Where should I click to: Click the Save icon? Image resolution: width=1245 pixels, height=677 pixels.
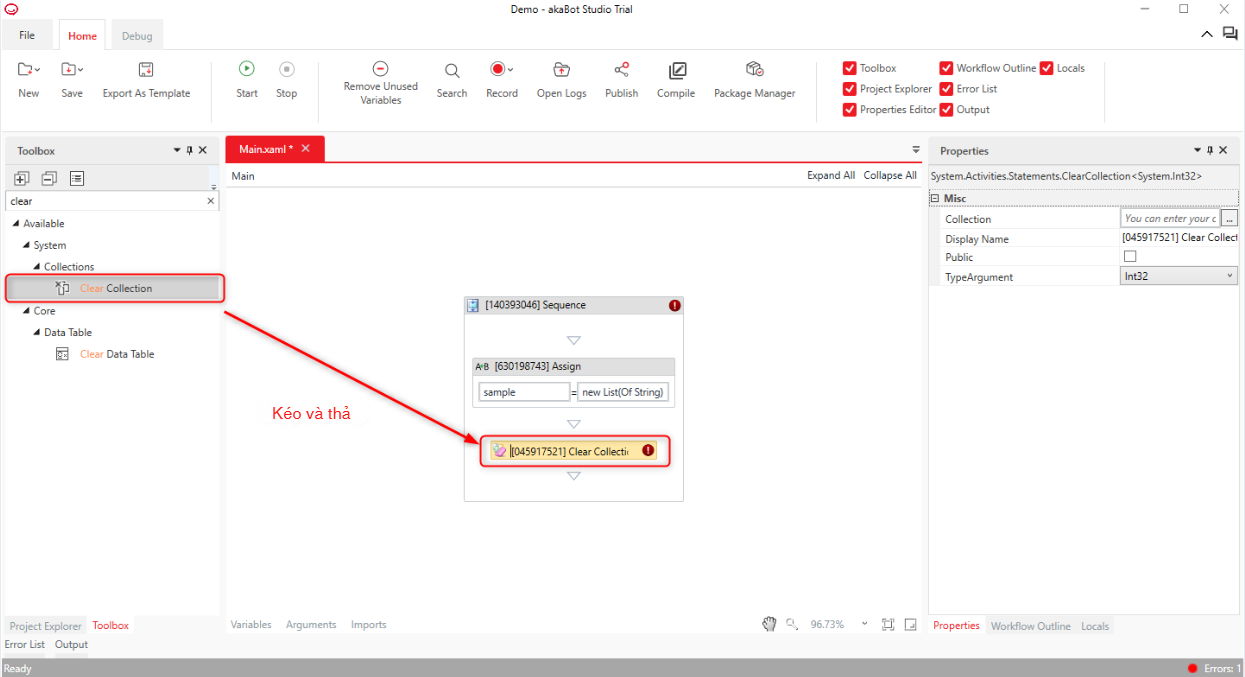coord(69,70)
